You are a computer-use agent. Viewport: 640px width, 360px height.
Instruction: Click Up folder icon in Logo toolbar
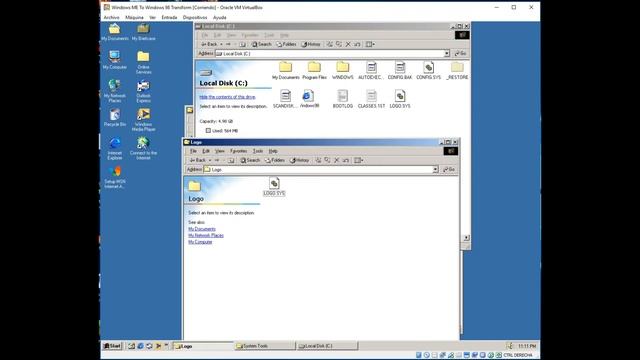[x=231, y=160]
